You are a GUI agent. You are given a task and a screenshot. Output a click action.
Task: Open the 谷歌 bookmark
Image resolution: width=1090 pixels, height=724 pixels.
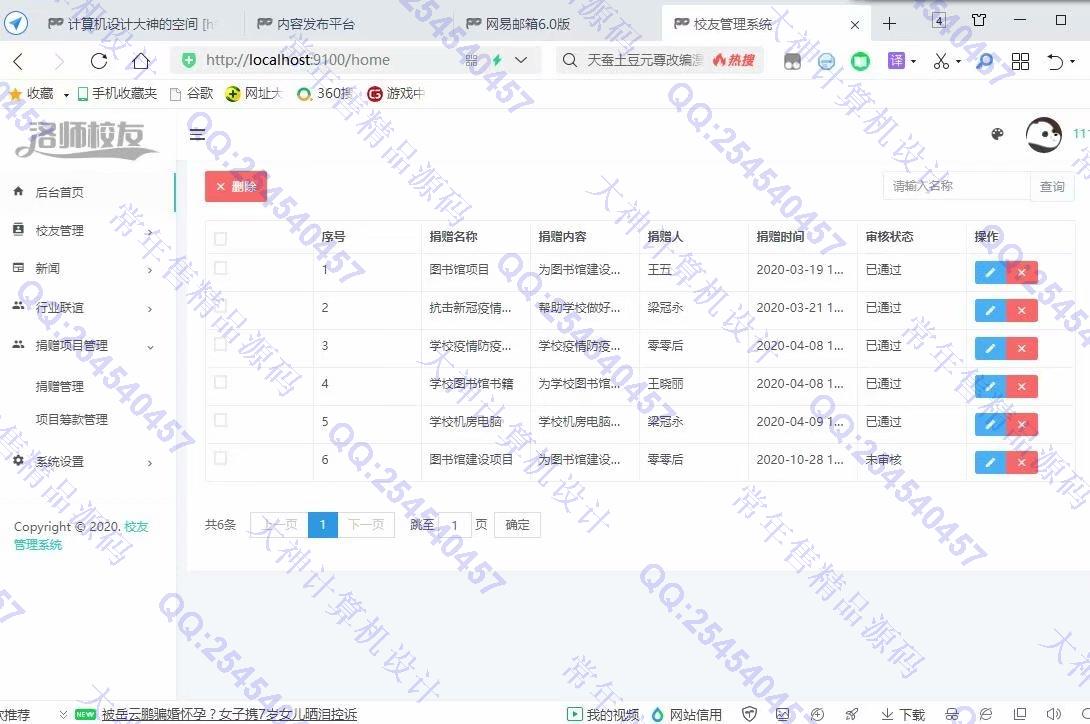192,93
